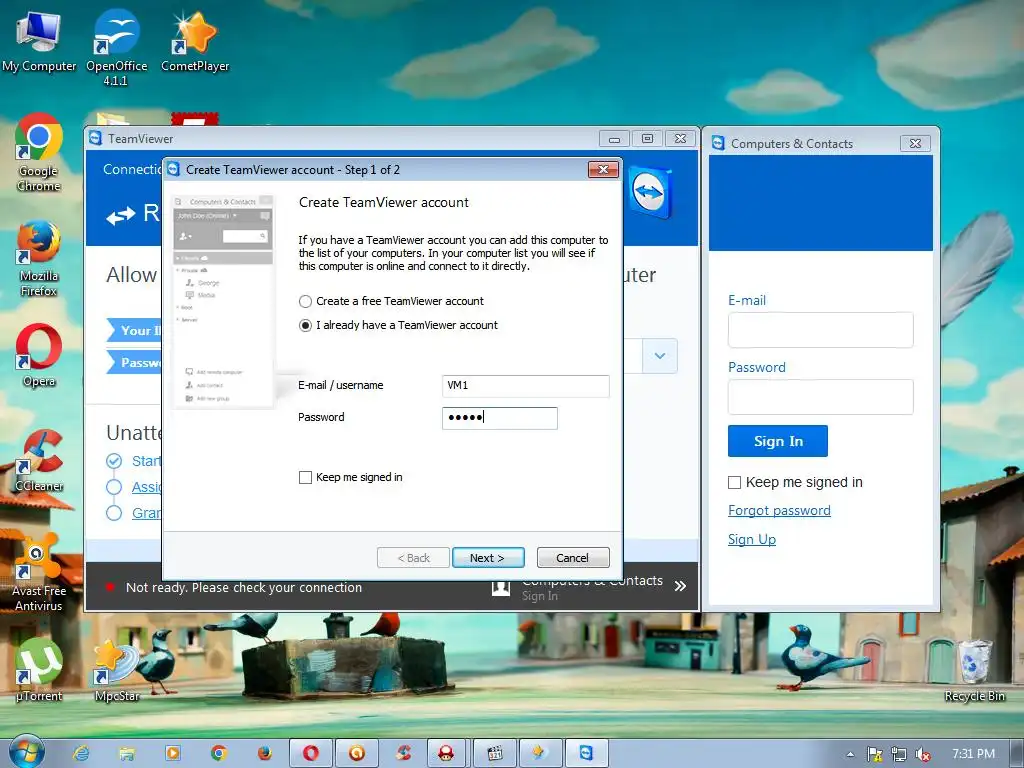This screenshot has width=1024, height=768.
Task: Open Assign device to account link
Action: tap(146, 487)
